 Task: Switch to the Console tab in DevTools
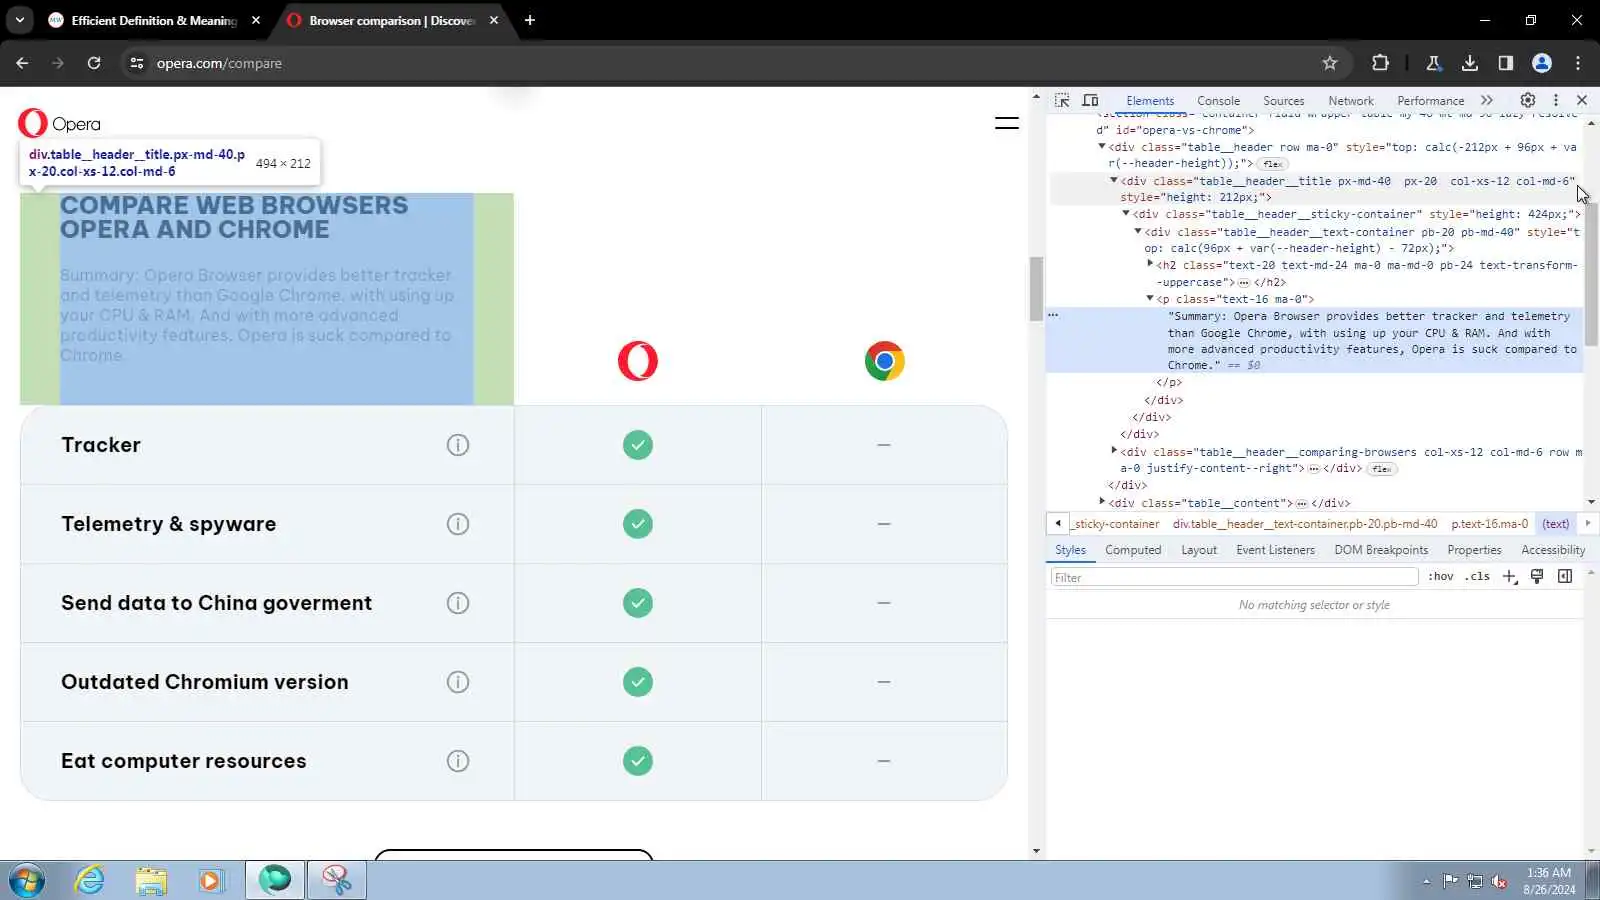(x=1218, y=101)
